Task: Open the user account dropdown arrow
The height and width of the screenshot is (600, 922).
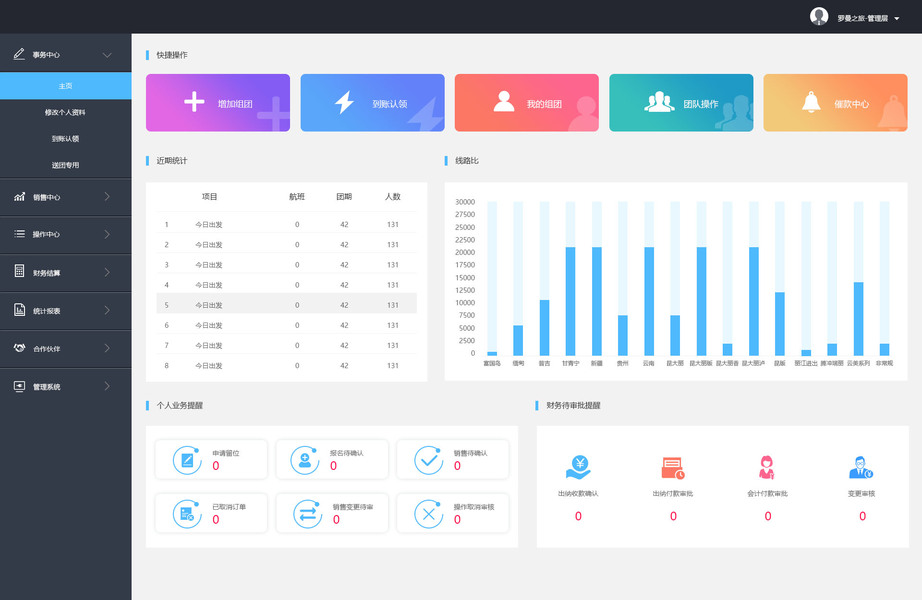Action: (897, 18)
